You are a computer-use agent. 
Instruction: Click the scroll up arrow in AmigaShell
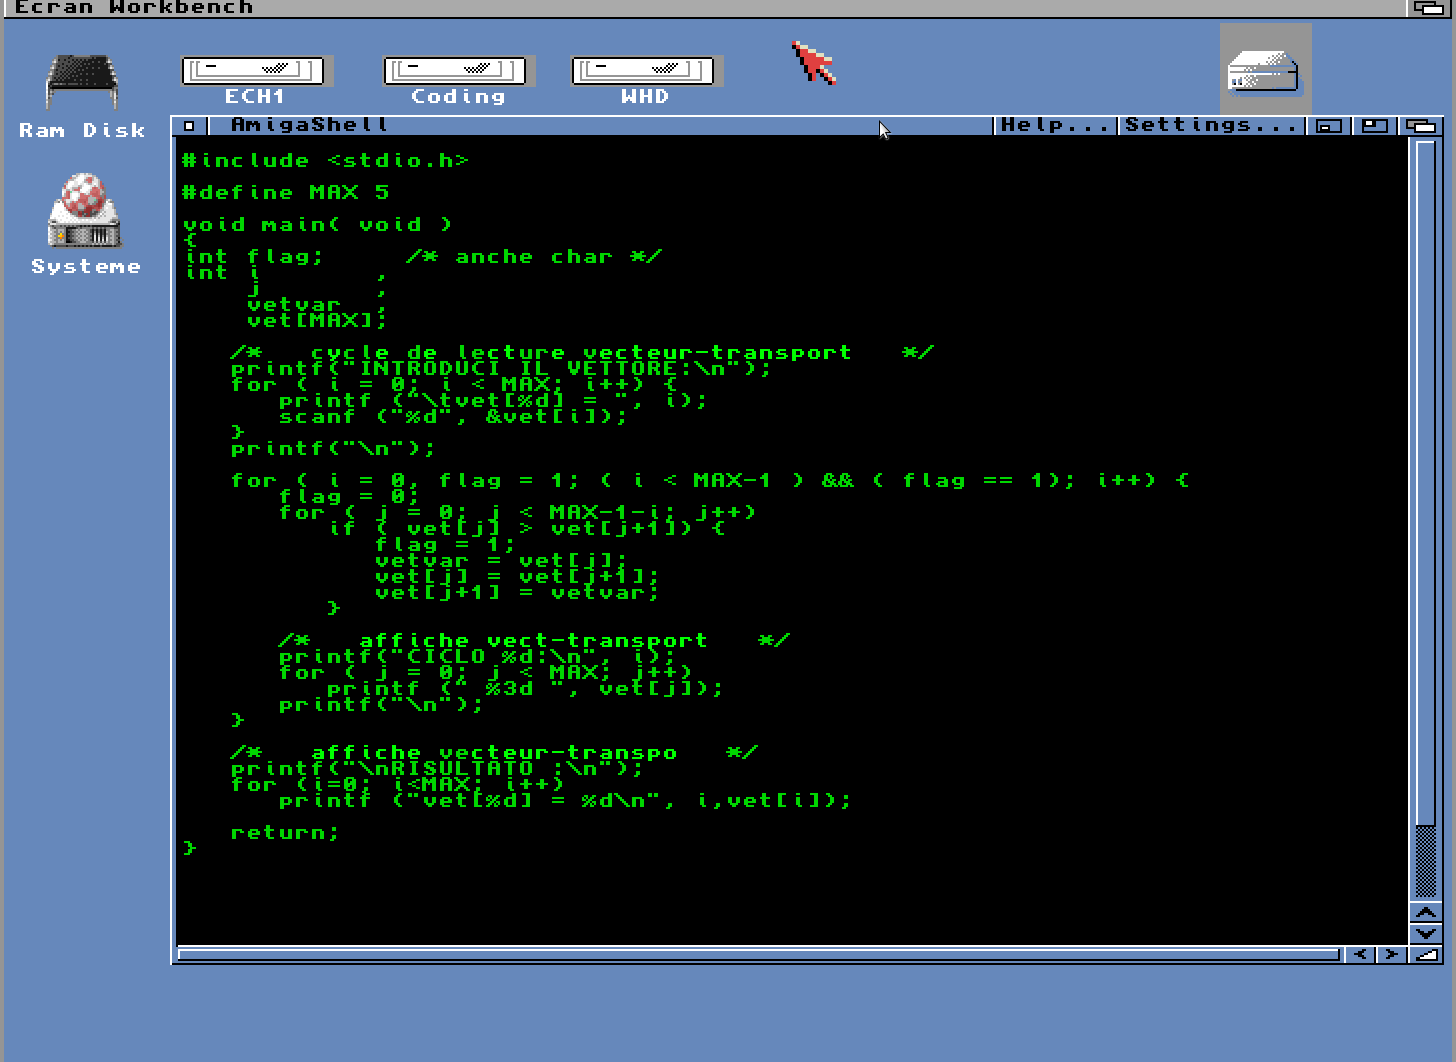[1425, 912]
